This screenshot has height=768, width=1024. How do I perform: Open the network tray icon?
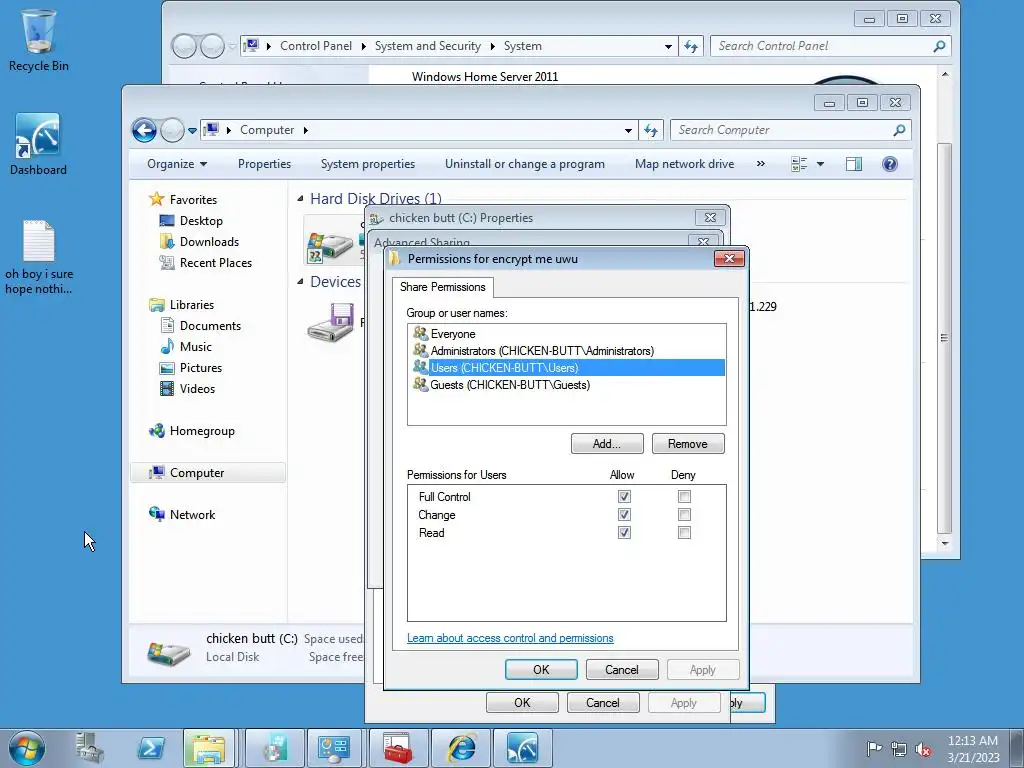pos(899,748)
